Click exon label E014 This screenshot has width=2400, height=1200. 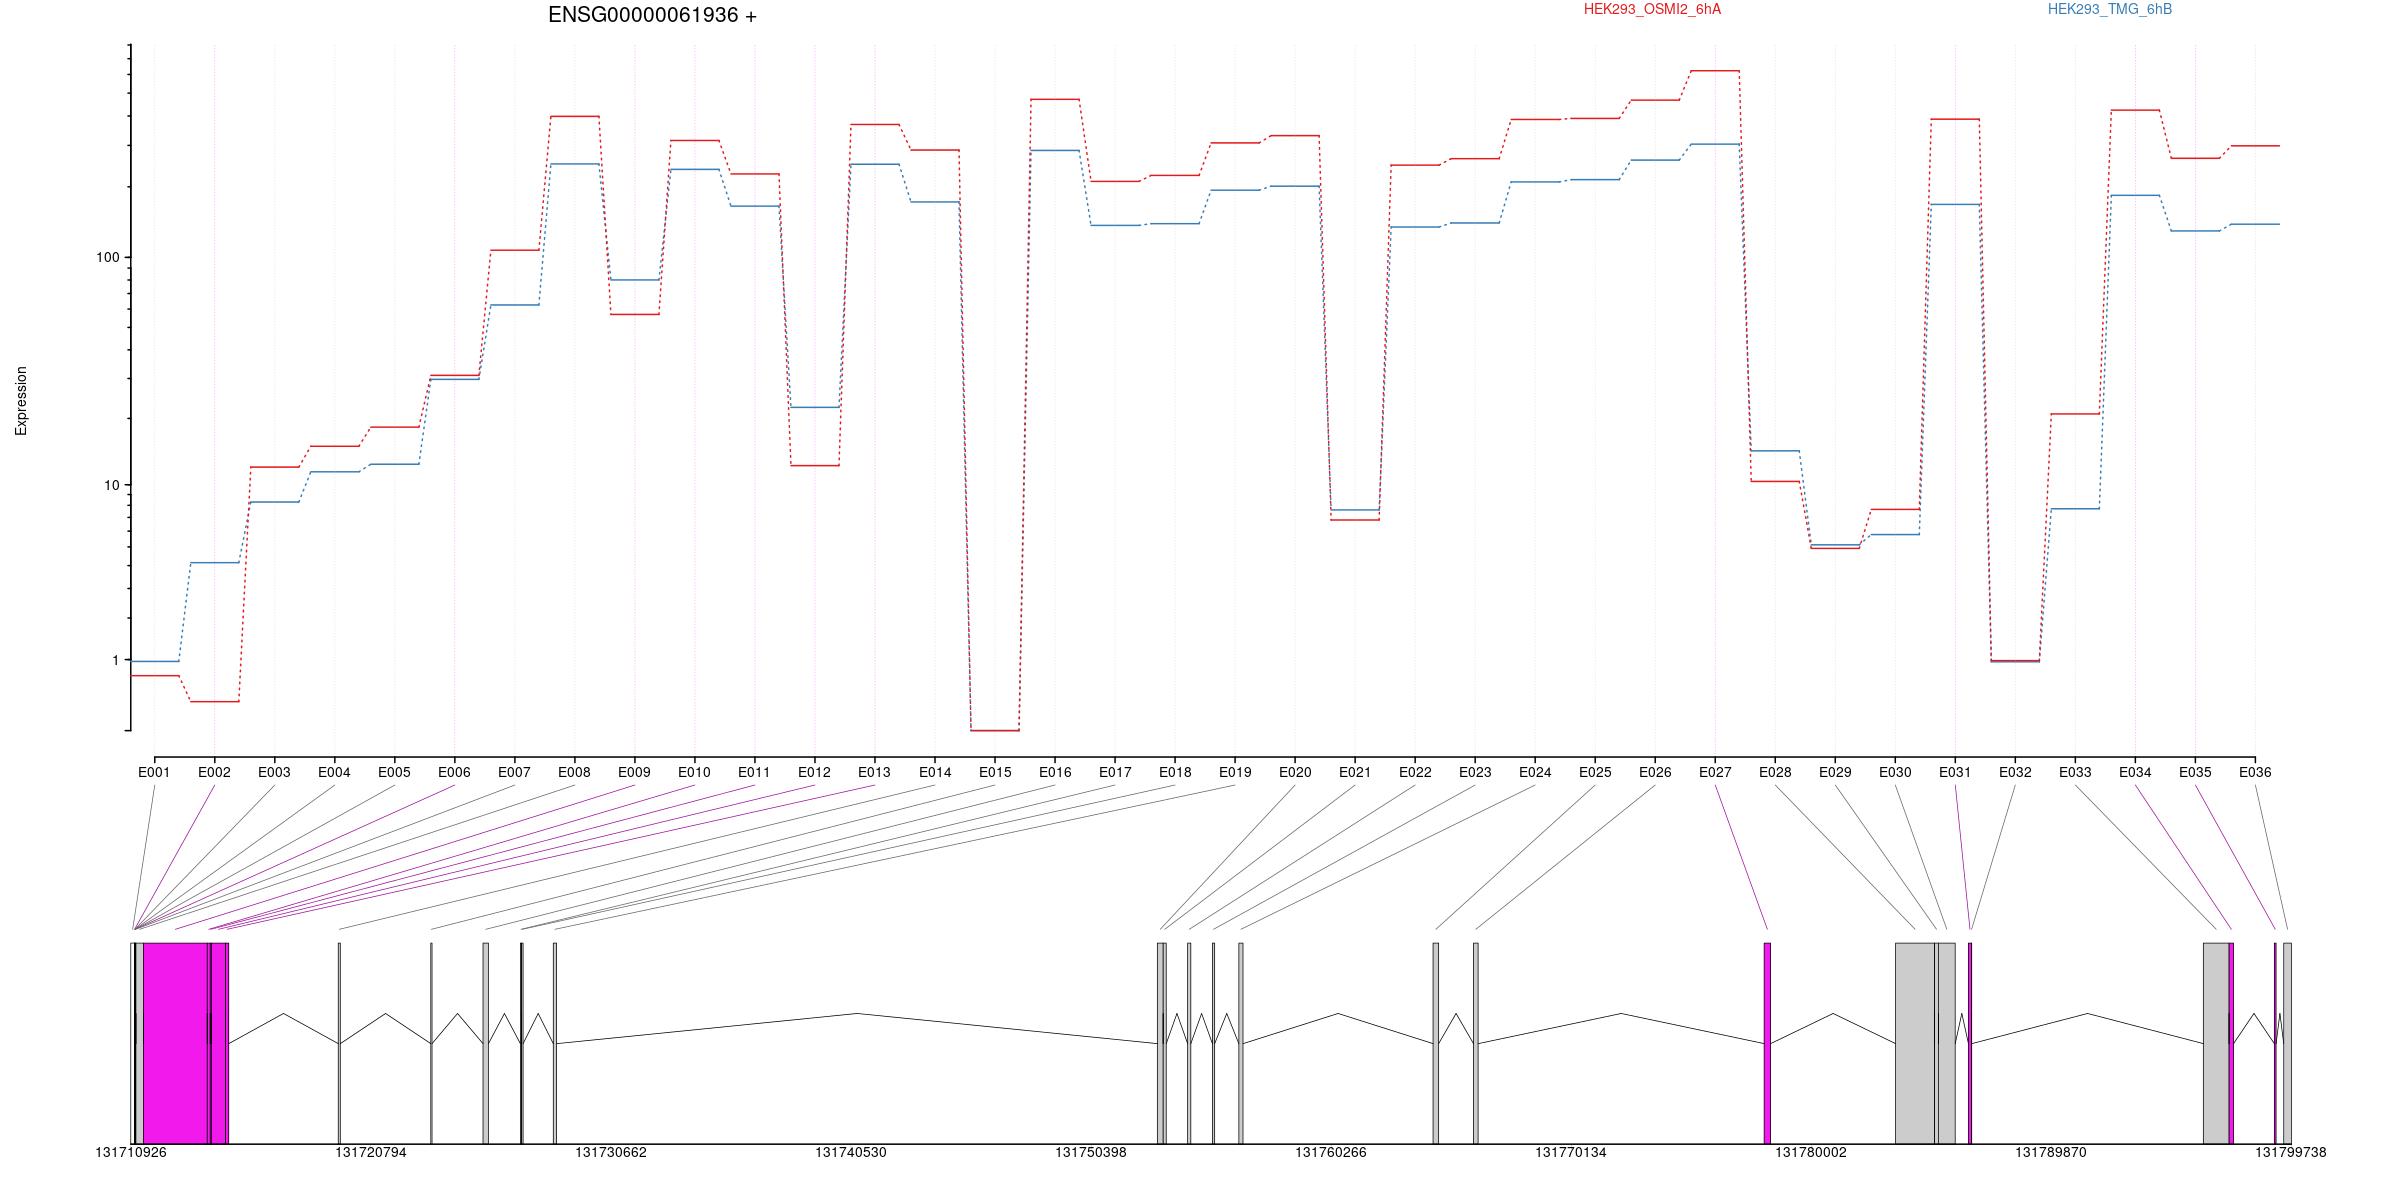pos(935,772)
